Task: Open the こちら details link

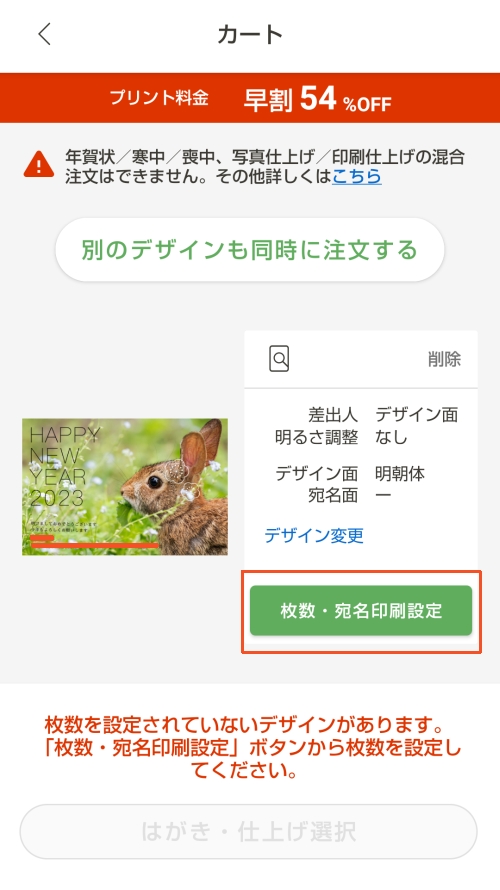Action: 356,177
